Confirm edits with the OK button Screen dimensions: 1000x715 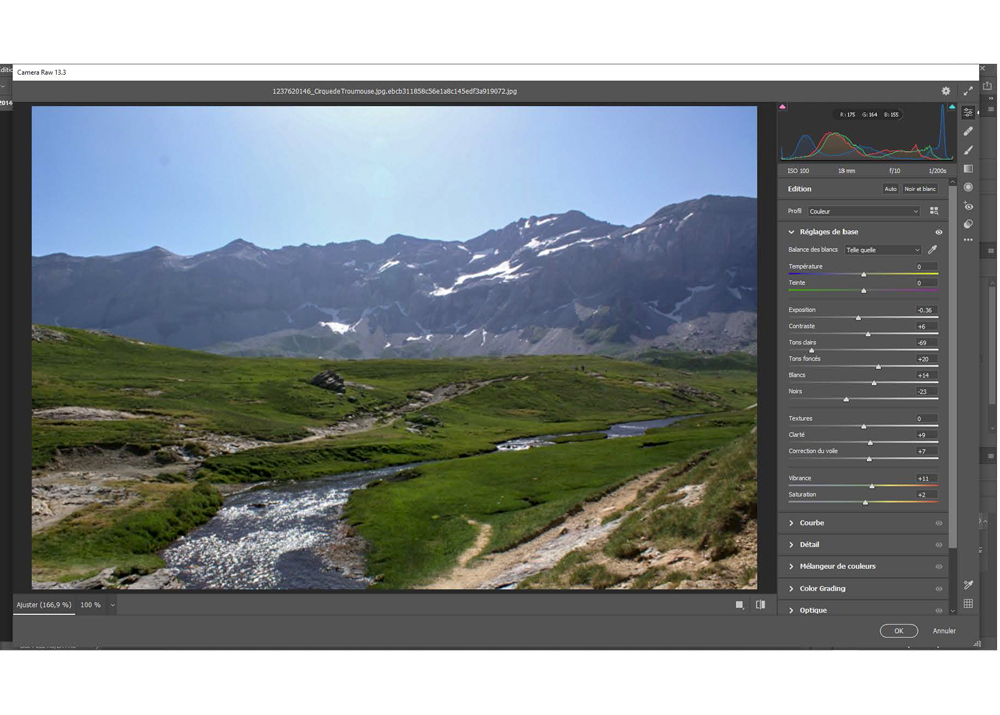898,631
